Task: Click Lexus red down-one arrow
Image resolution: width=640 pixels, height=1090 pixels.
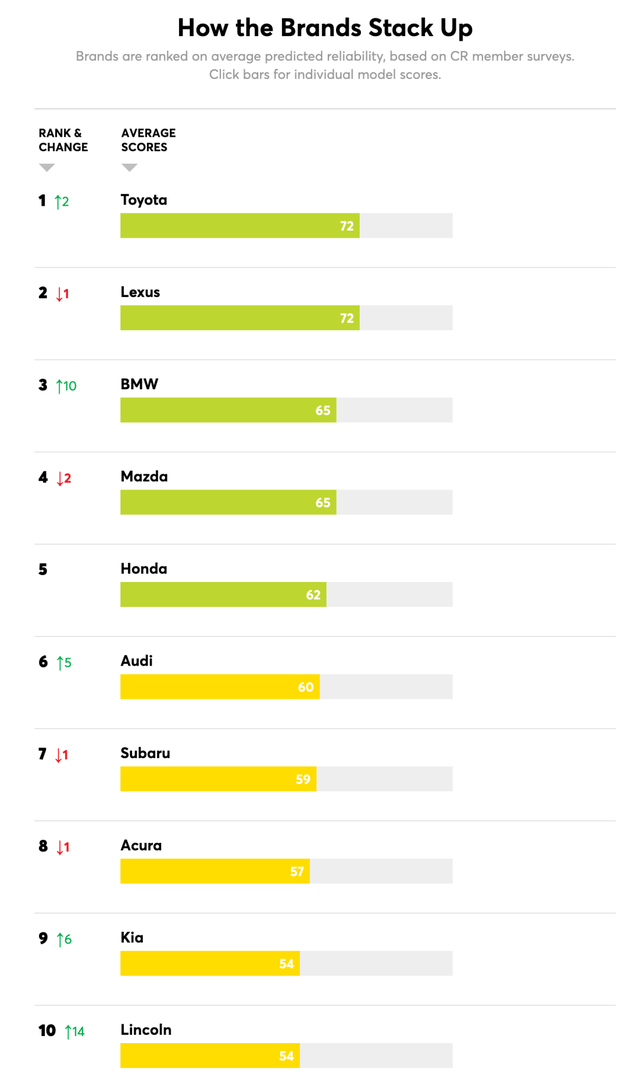Action: (x=62, y=293)
